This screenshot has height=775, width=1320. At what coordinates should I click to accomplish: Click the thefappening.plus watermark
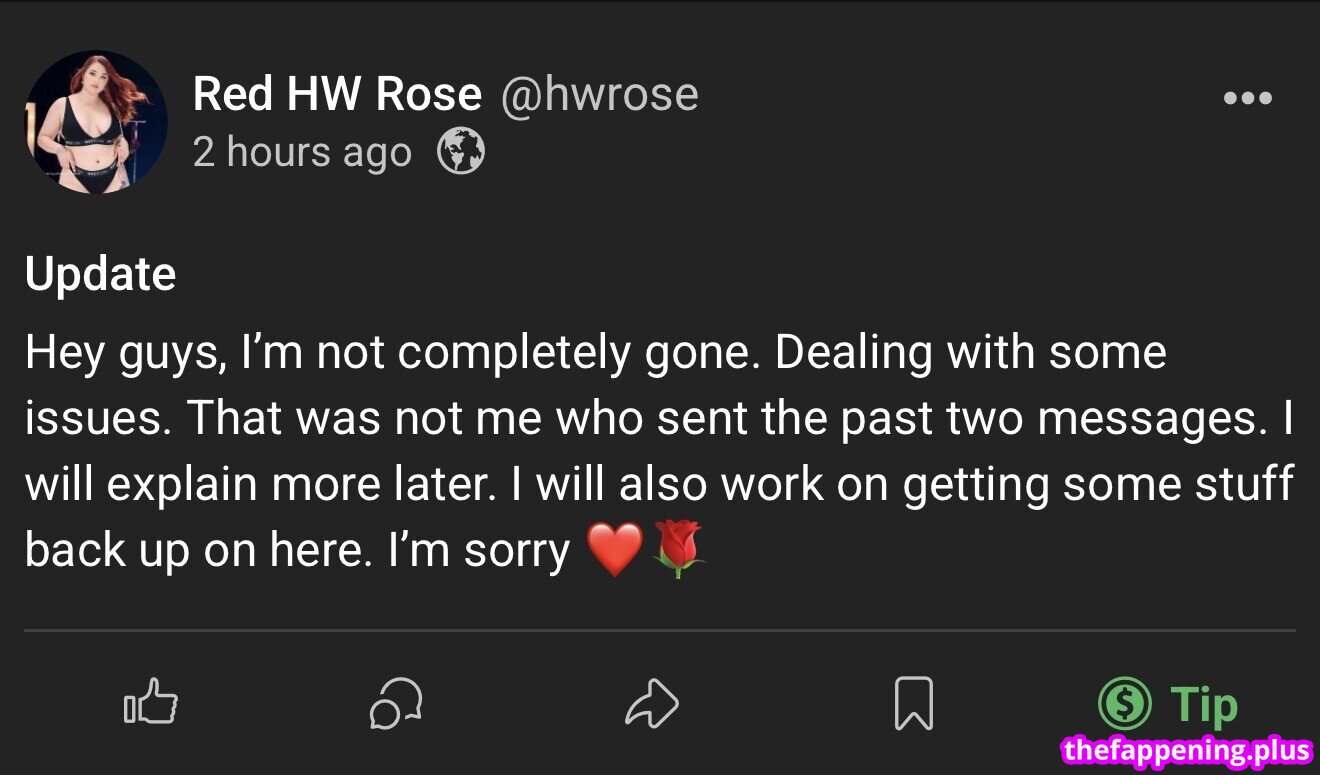[1187, 749]
